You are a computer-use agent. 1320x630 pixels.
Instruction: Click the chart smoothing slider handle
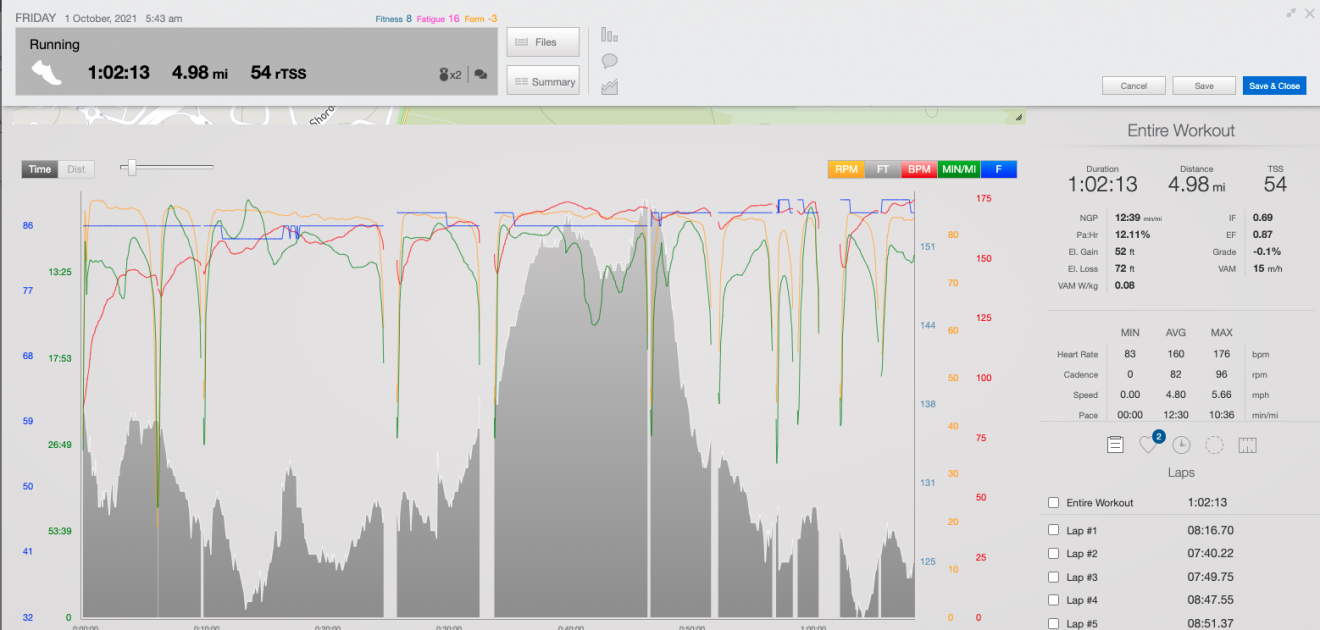(131, 168)
